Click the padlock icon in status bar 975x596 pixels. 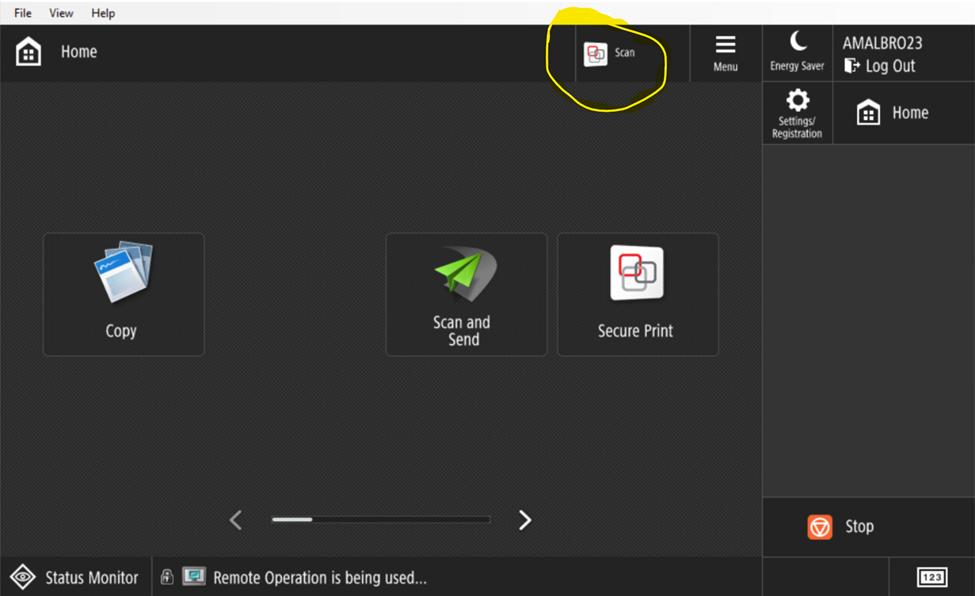167,577
